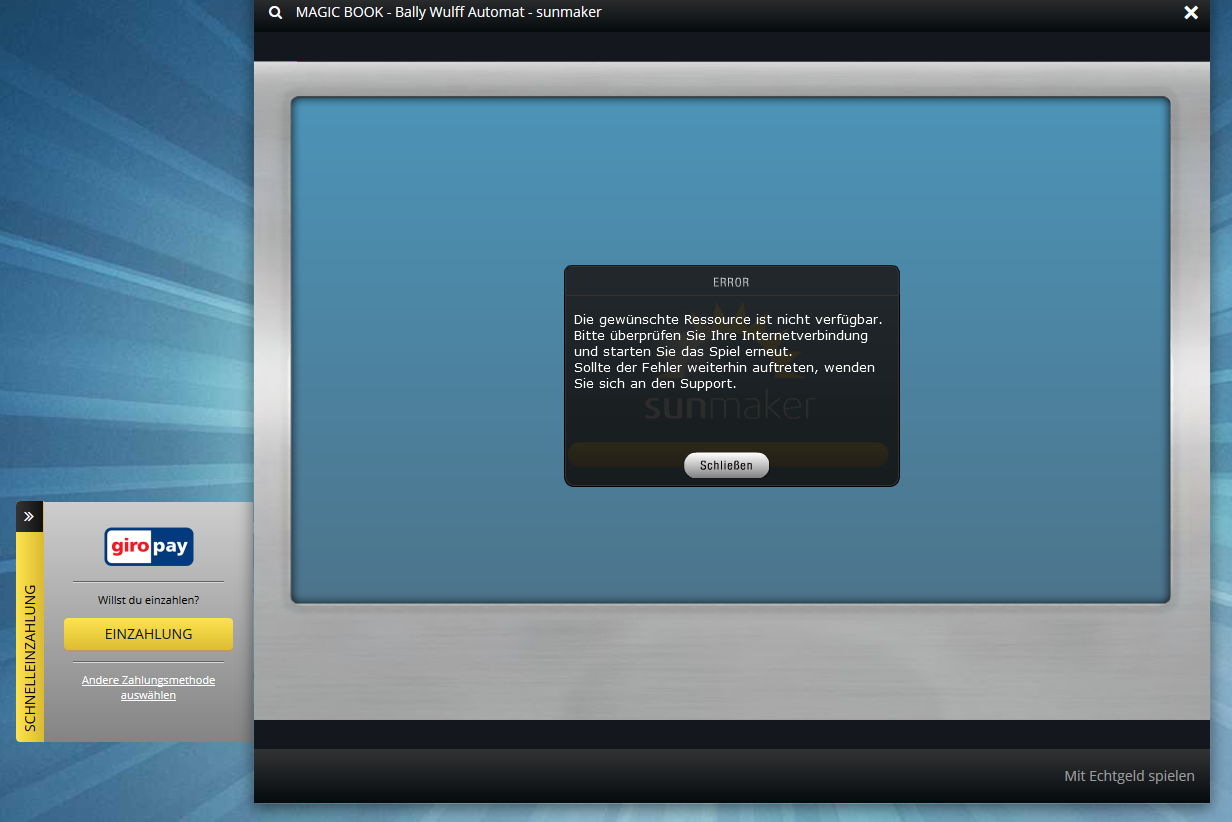Click the yellow EINZAHLUNG button
The image size is (1232, 822).
(x=148, y=634)
